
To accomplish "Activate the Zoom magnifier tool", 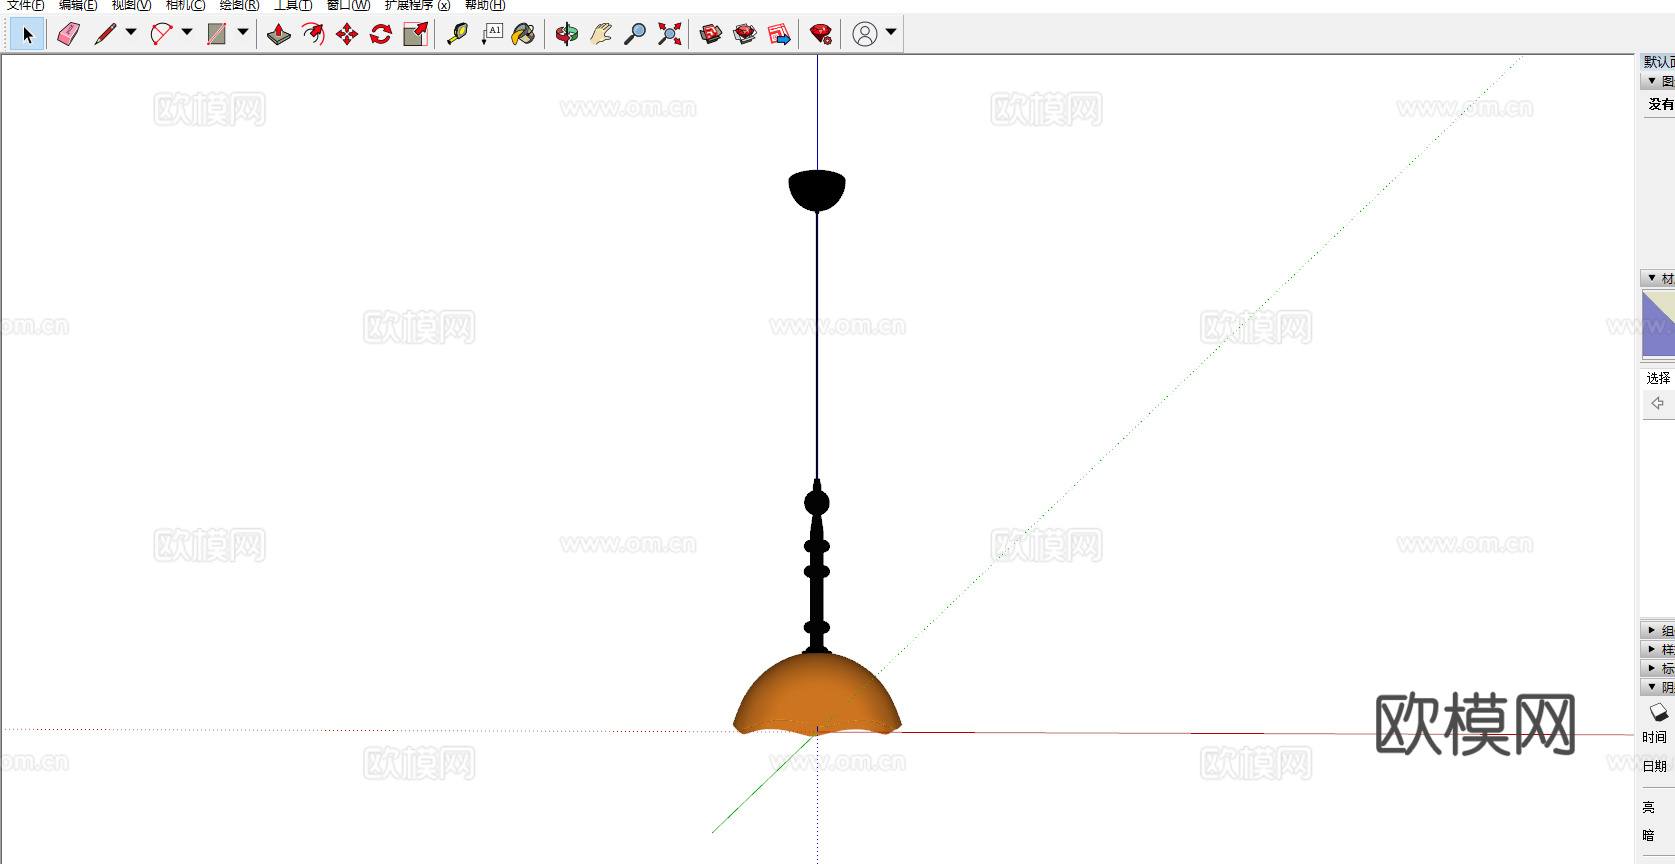I will tap(635, 35).
